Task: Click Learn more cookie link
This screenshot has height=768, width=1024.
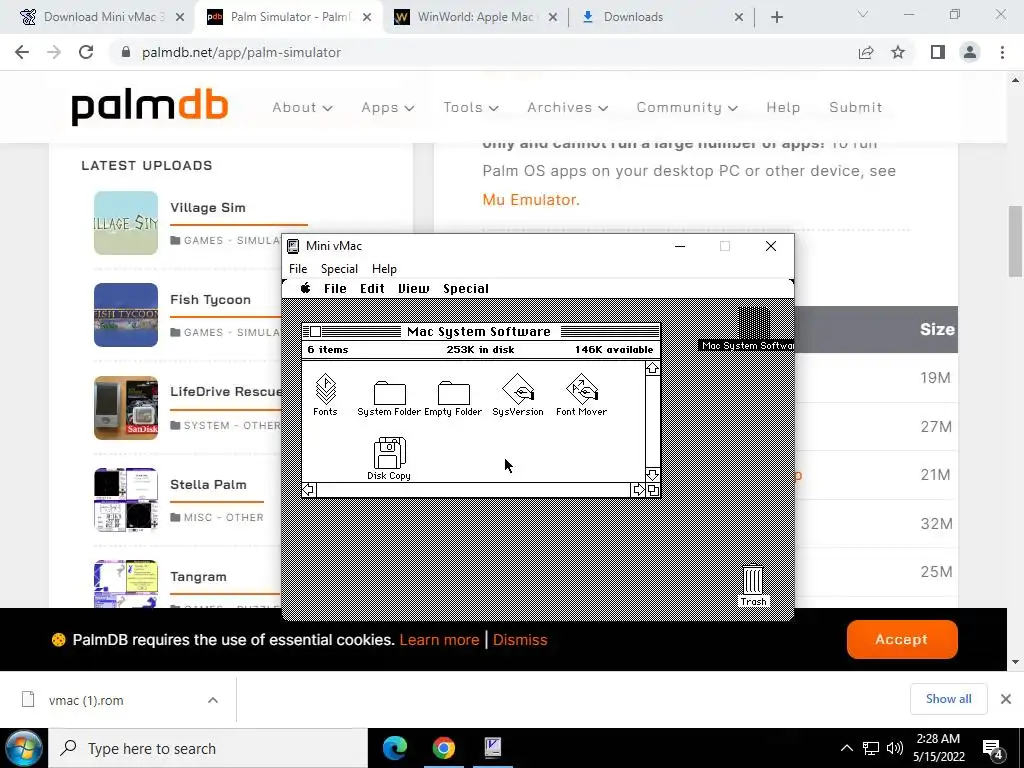Action: tap(440, 640)
